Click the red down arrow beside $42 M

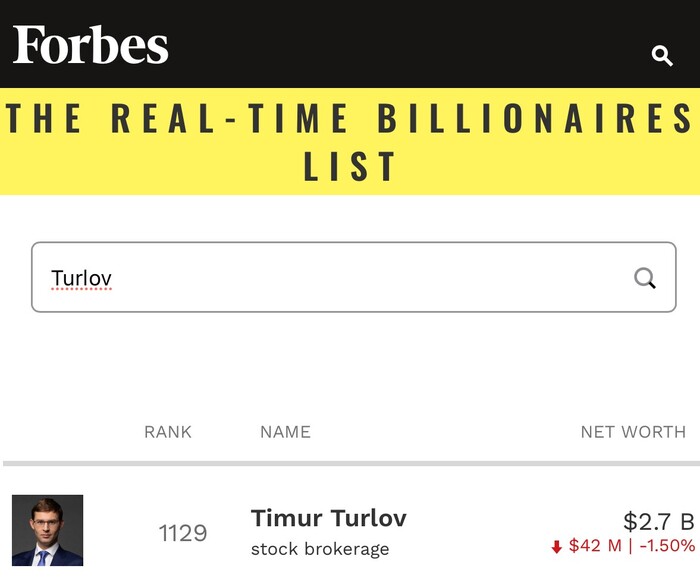point(557,547)
